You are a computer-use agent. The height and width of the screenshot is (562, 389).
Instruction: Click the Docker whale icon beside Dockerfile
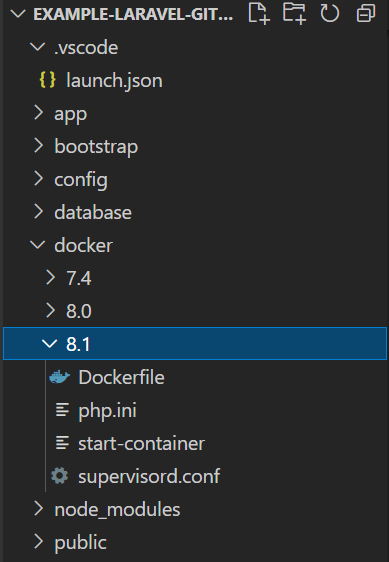[x=60, y=377]
